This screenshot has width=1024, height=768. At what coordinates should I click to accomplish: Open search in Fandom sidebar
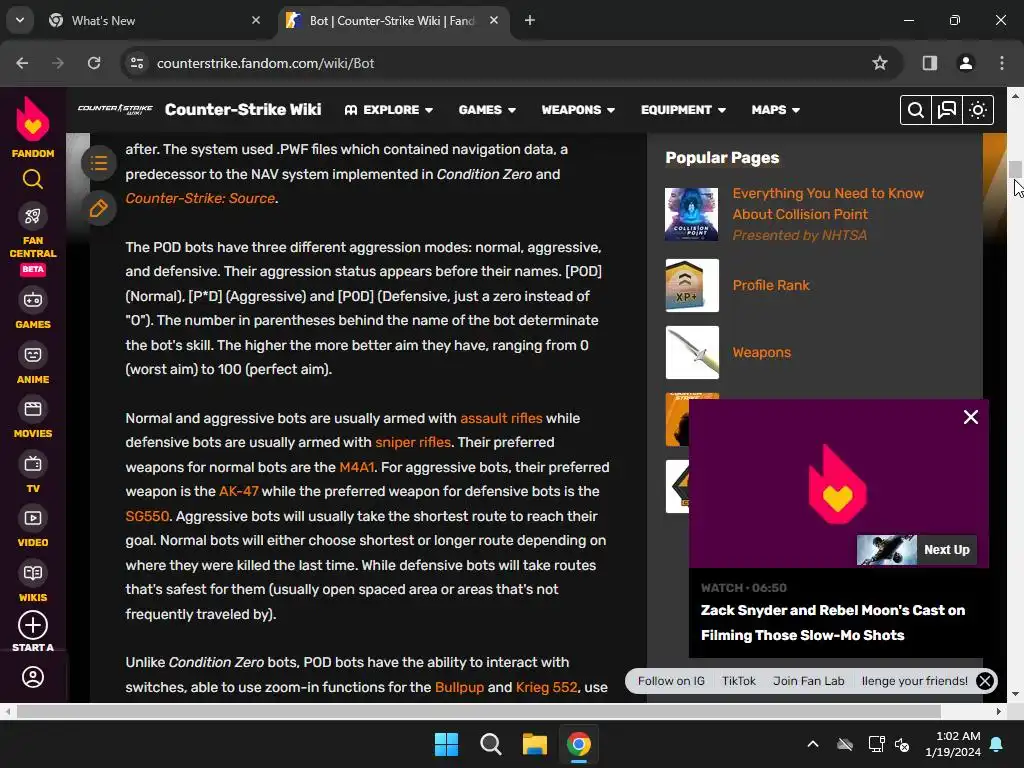33,179
